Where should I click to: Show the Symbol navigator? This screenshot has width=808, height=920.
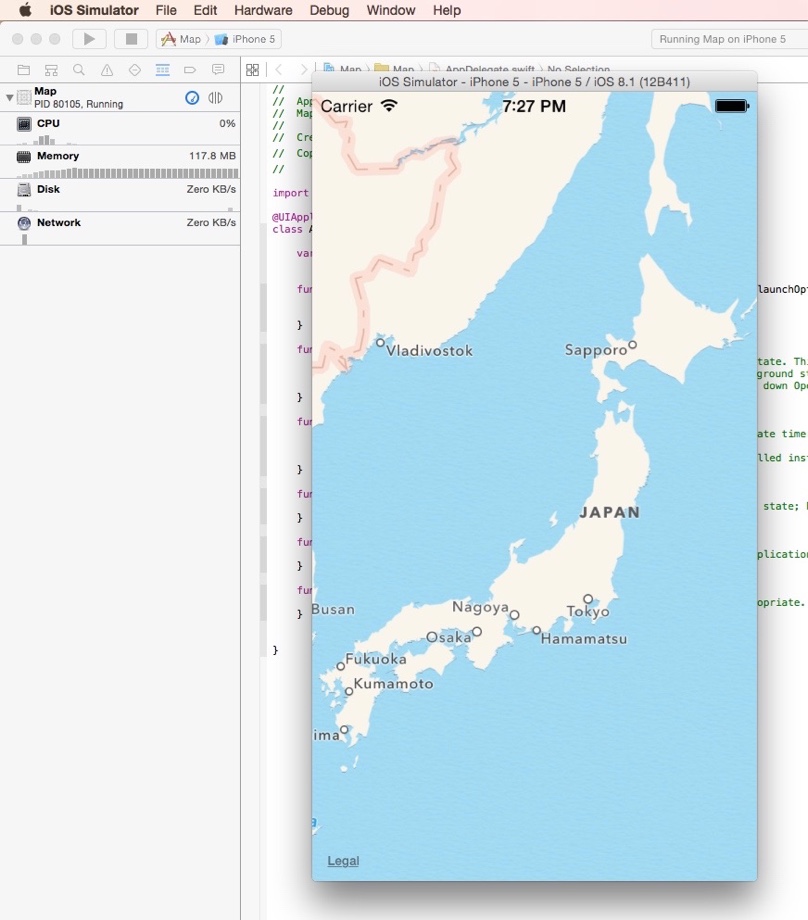click(52, 70)
